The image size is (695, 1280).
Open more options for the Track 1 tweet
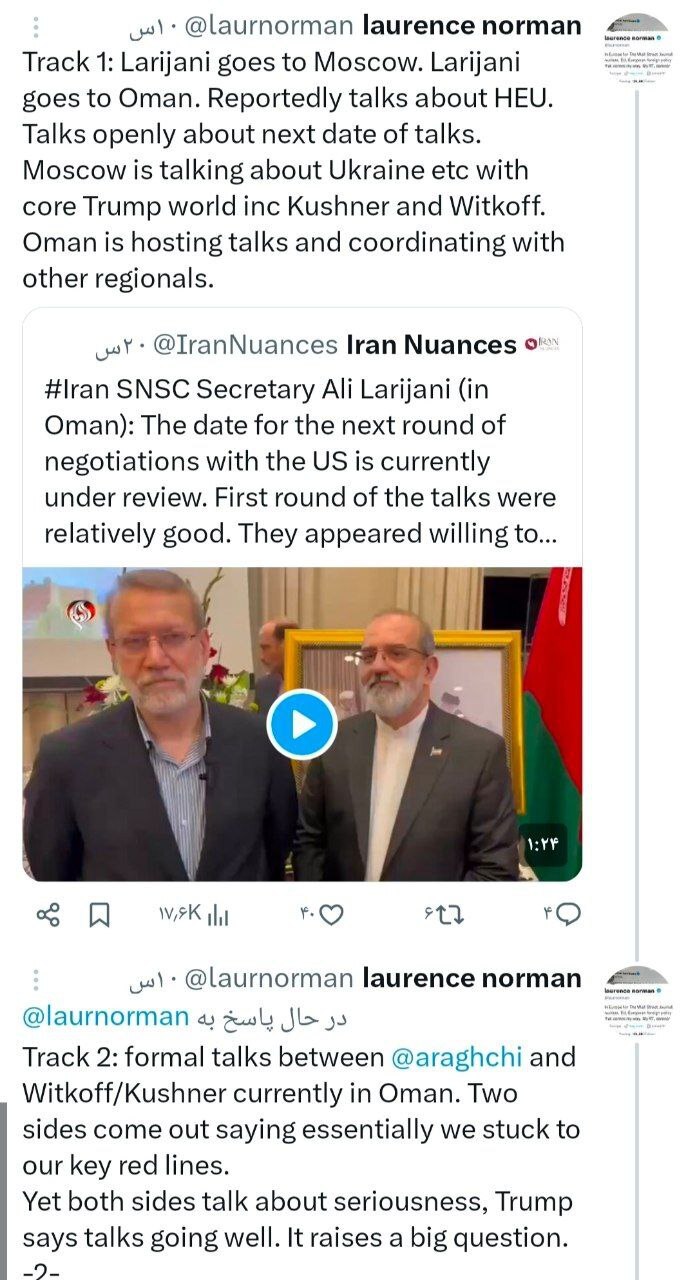tap(36, 25)
